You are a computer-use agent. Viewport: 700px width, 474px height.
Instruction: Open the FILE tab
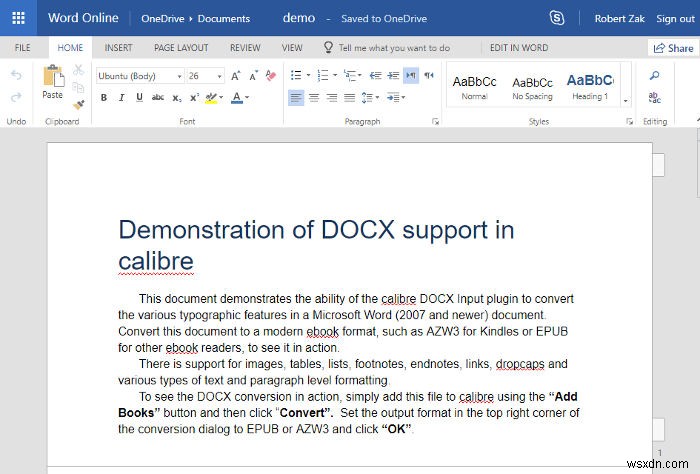click(x=22, y=48)
